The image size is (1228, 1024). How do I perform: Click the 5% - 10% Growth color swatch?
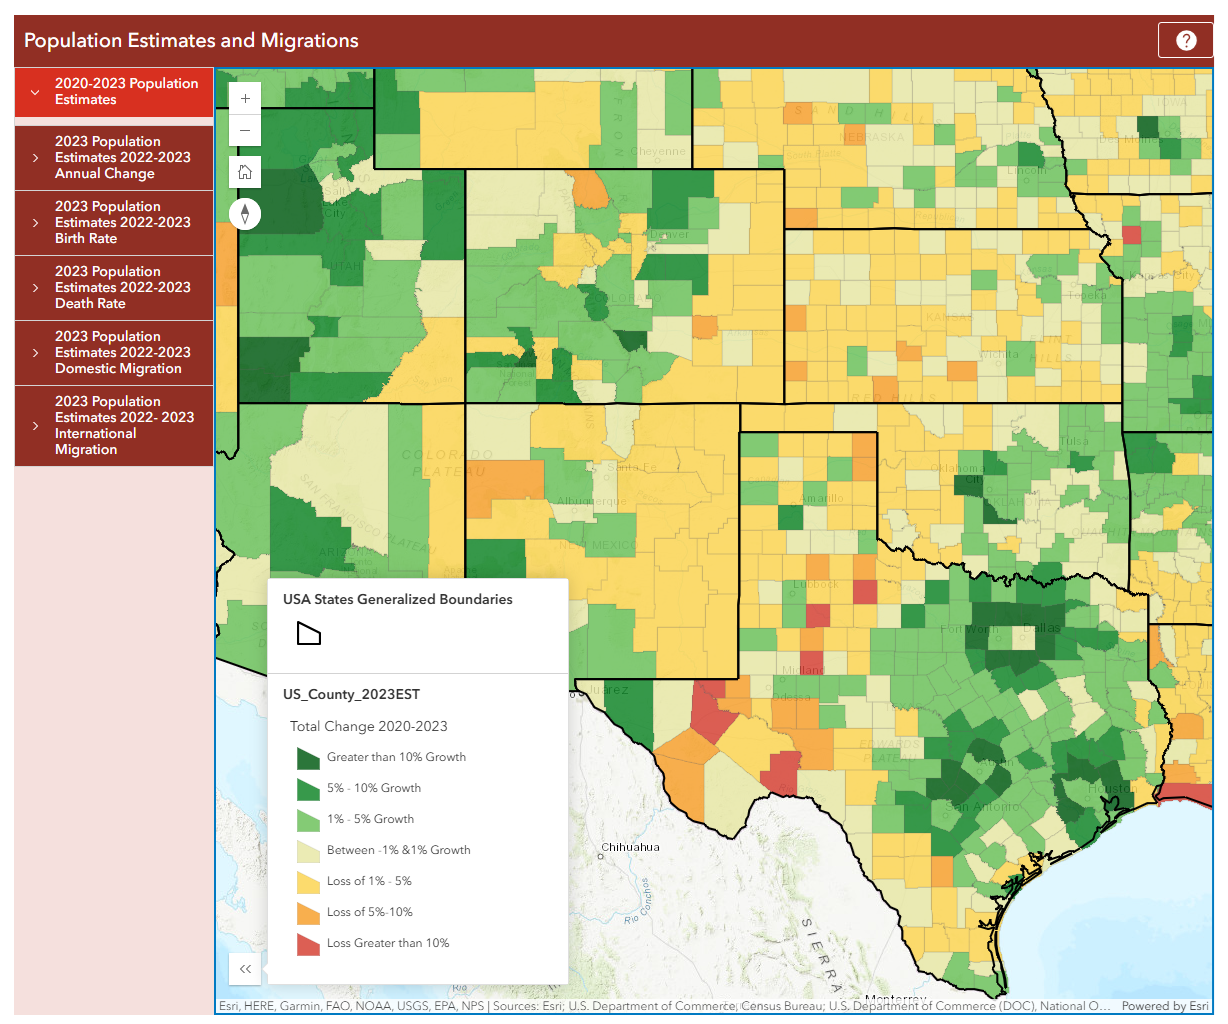pyautogui.click(x=307, y=788)
